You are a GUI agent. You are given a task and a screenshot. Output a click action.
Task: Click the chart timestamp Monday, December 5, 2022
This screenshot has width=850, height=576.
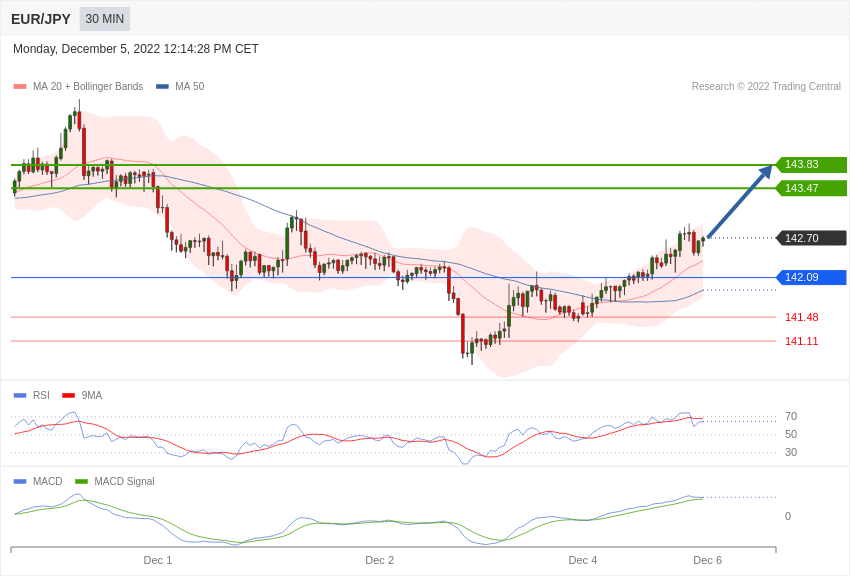click(x=136, y=49)
